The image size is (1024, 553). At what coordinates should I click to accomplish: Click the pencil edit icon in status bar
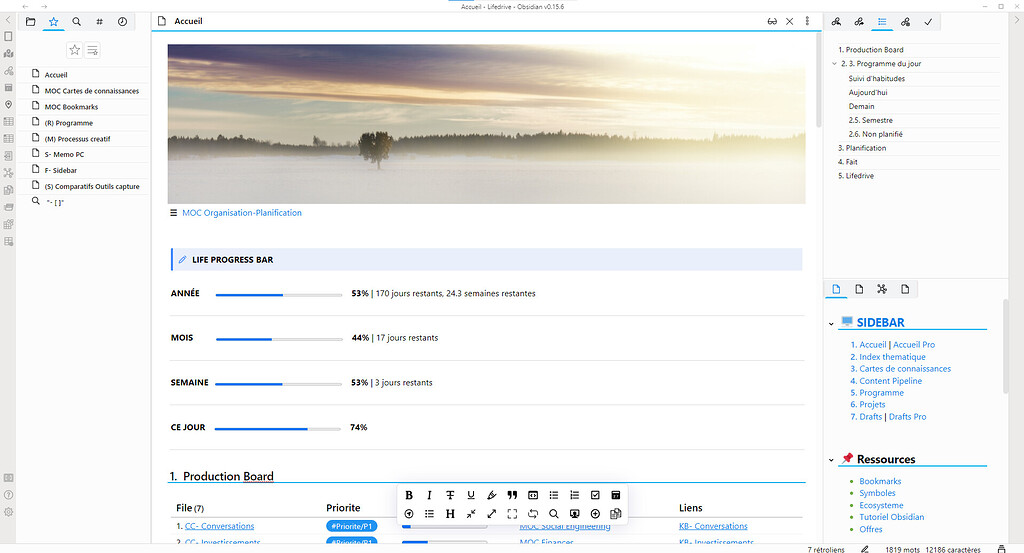[865, 550]
